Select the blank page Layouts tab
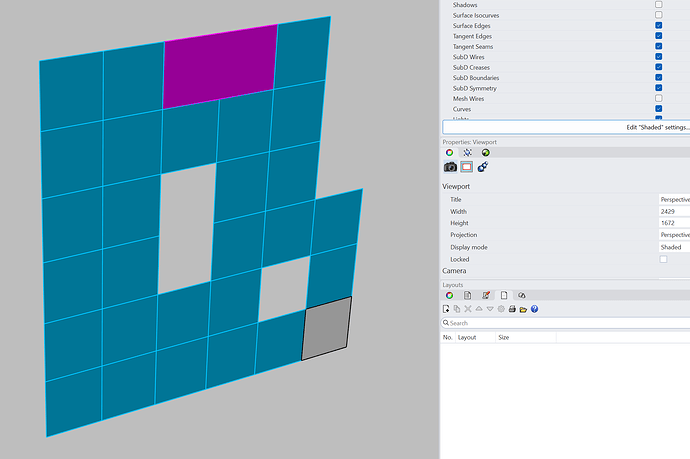 (504, 295)
